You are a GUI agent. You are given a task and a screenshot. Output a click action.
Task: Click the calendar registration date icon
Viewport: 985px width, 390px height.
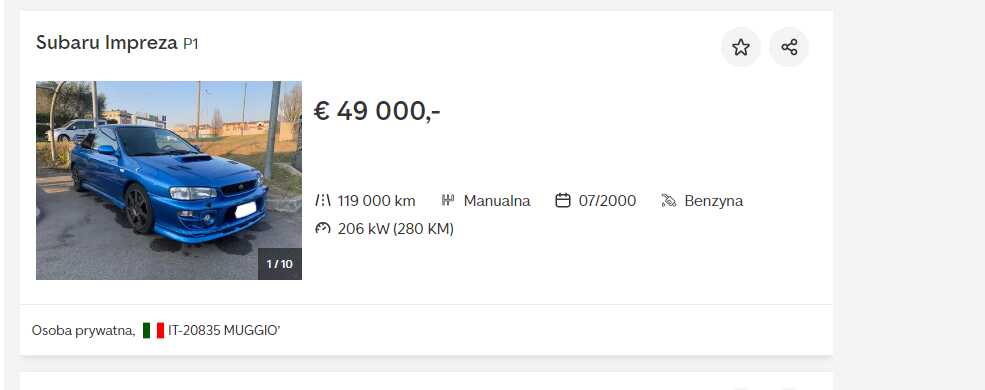pyautogui.click(x=563, y=200)
